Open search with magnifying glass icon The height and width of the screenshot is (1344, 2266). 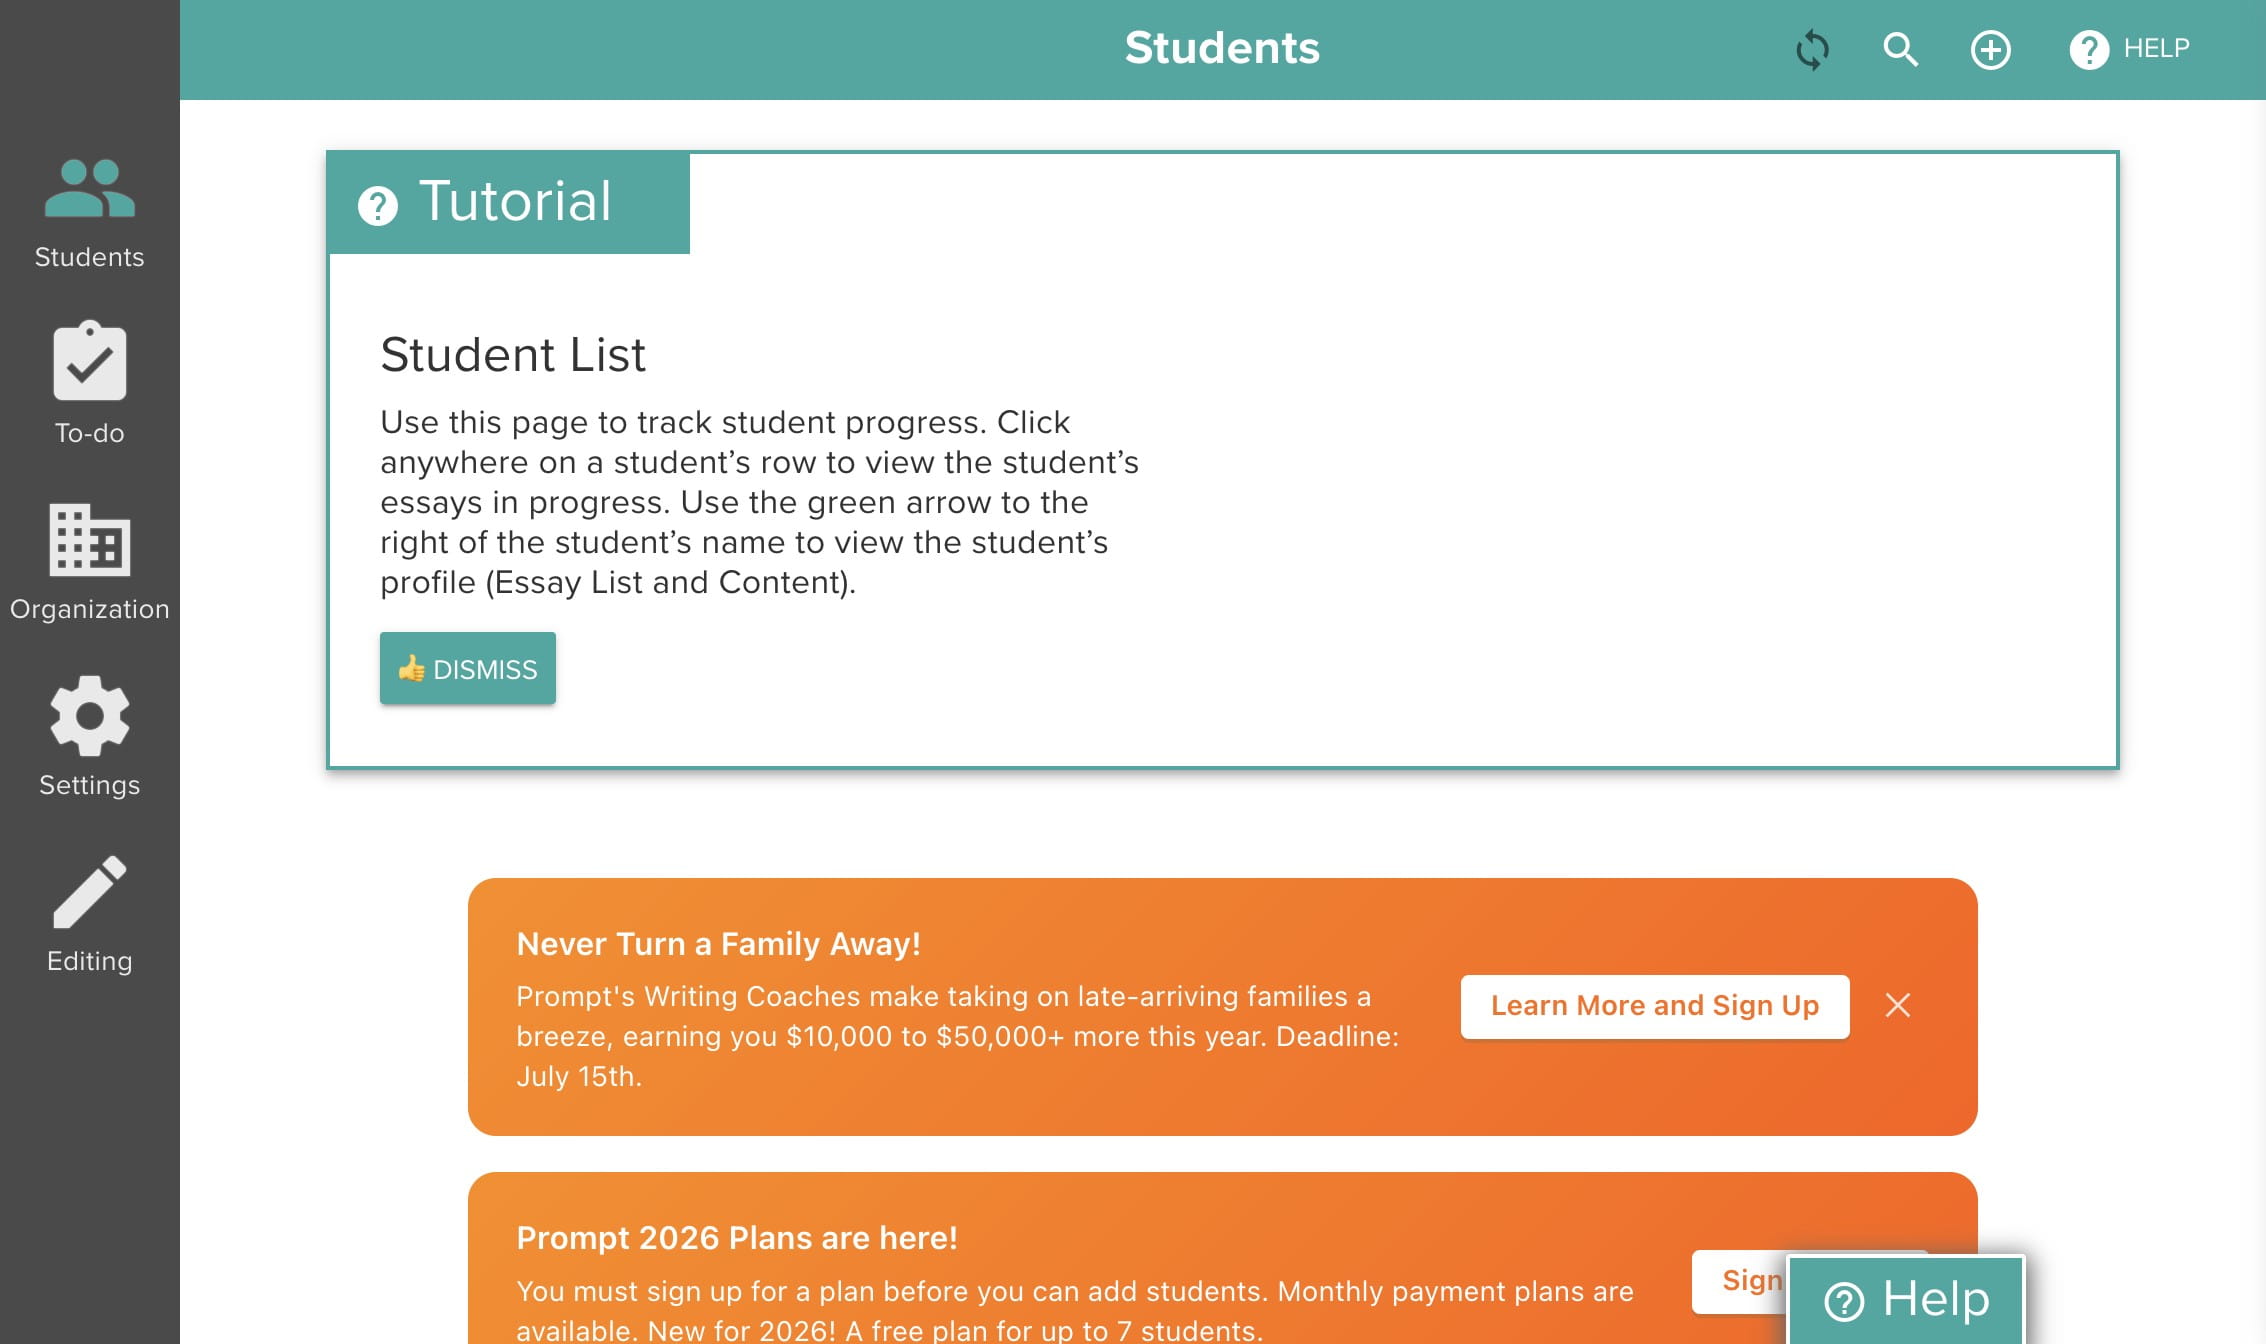tap(1900, 49)
